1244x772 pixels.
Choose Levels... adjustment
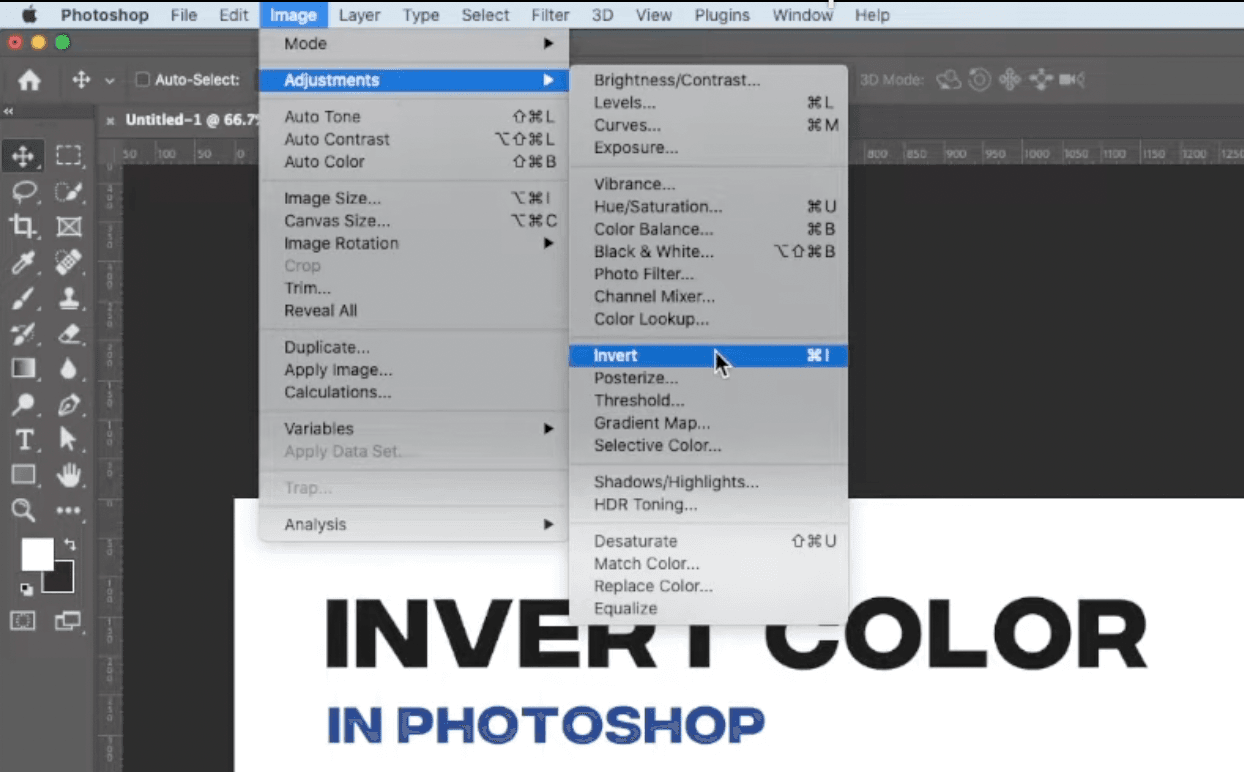click(708, 102)
